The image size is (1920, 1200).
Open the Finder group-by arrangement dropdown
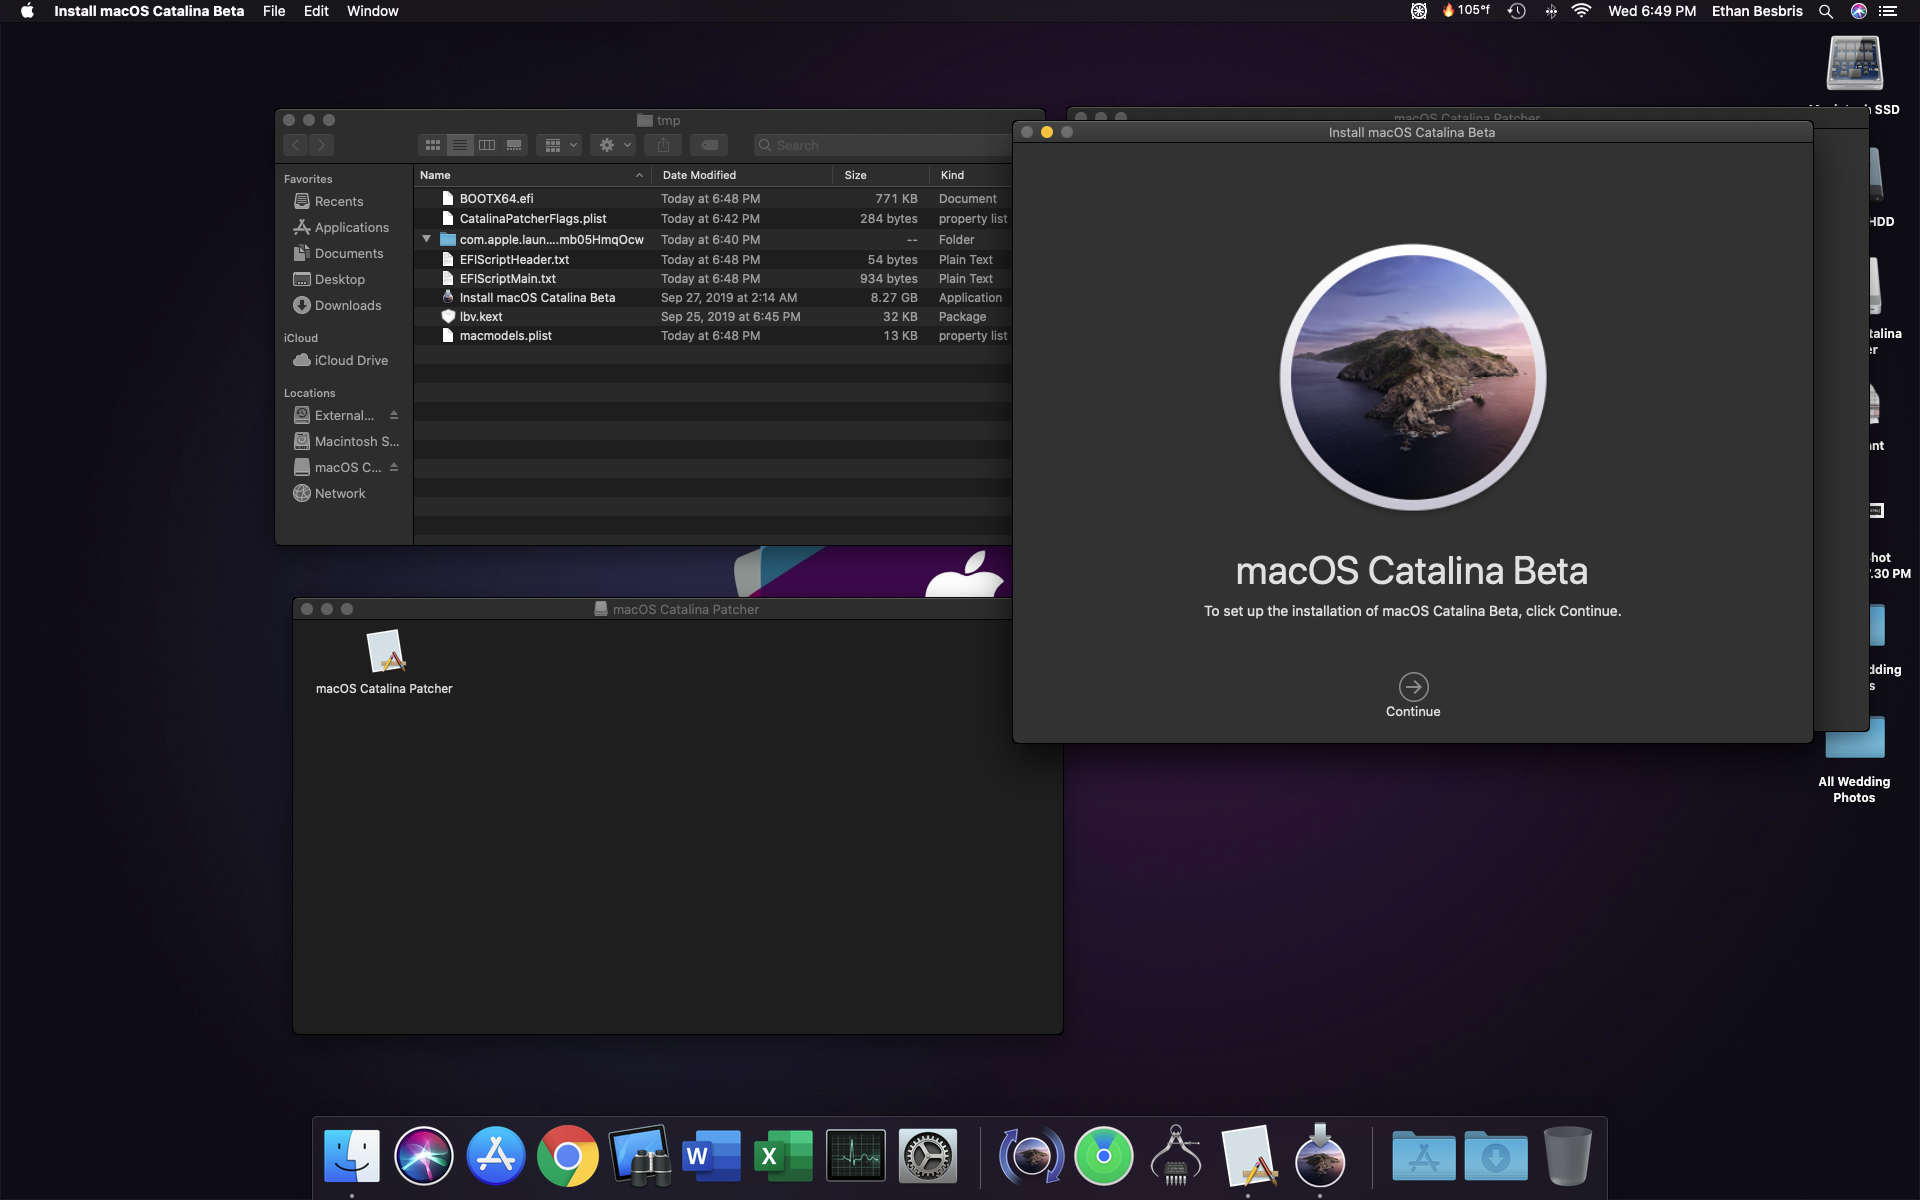click(x=560, y=145)
